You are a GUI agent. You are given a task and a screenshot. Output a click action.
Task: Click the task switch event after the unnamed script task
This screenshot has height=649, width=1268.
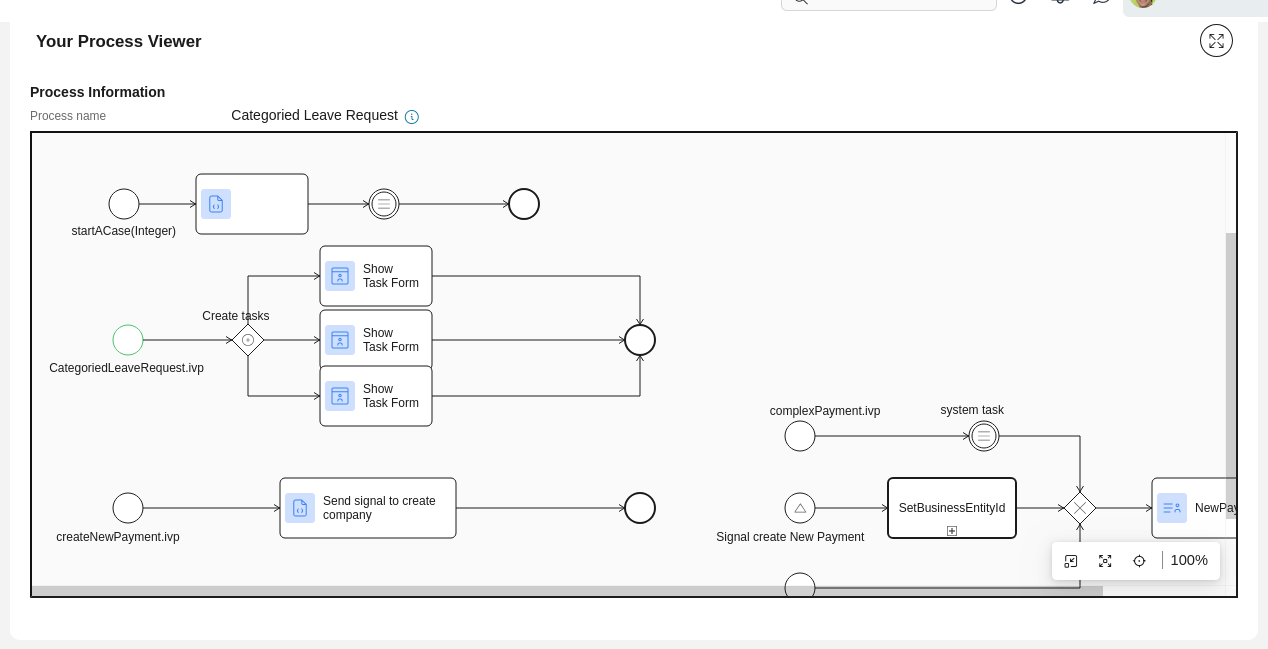point(384,204)
